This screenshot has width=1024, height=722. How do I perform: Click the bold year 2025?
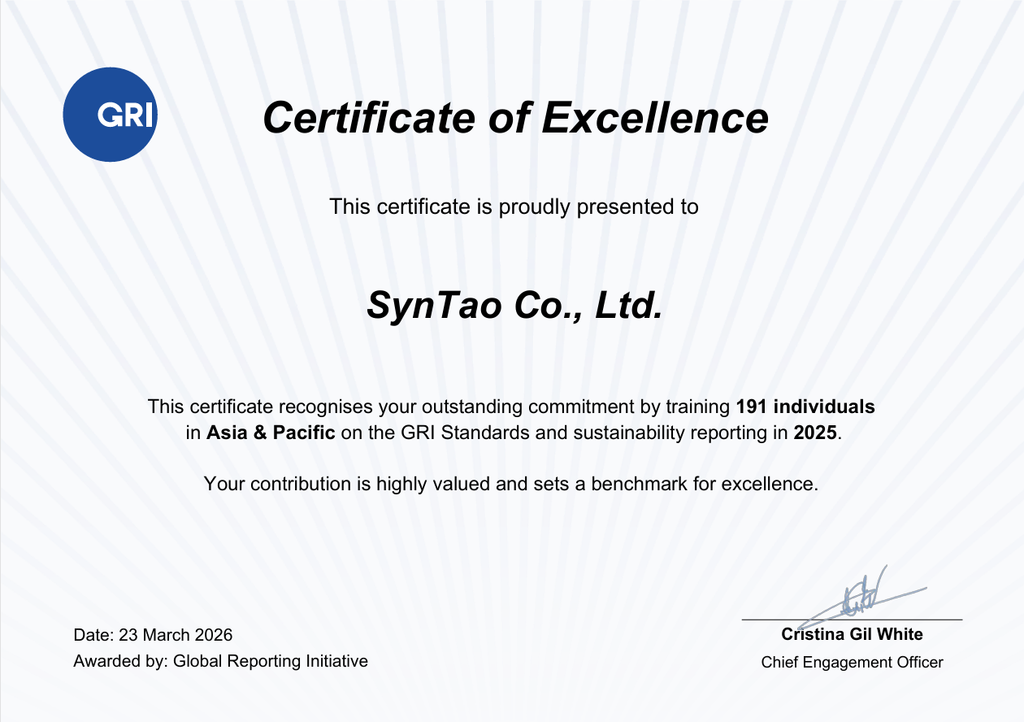(817, 433)
